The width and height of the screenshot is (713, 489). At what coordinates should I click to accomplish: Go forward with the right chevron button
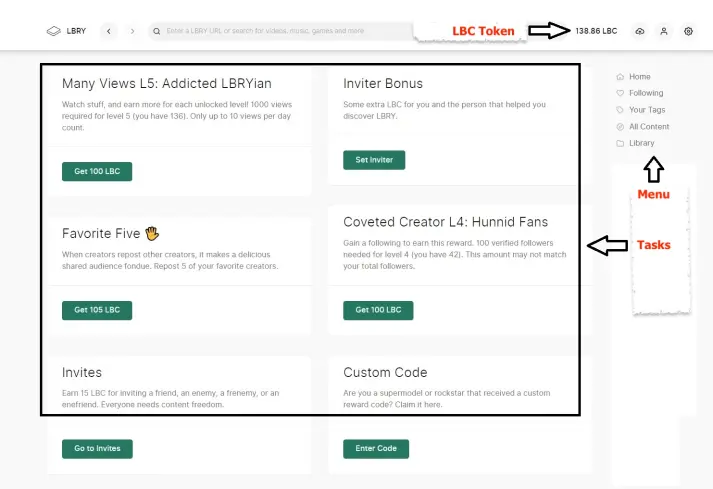click(132, 31)
